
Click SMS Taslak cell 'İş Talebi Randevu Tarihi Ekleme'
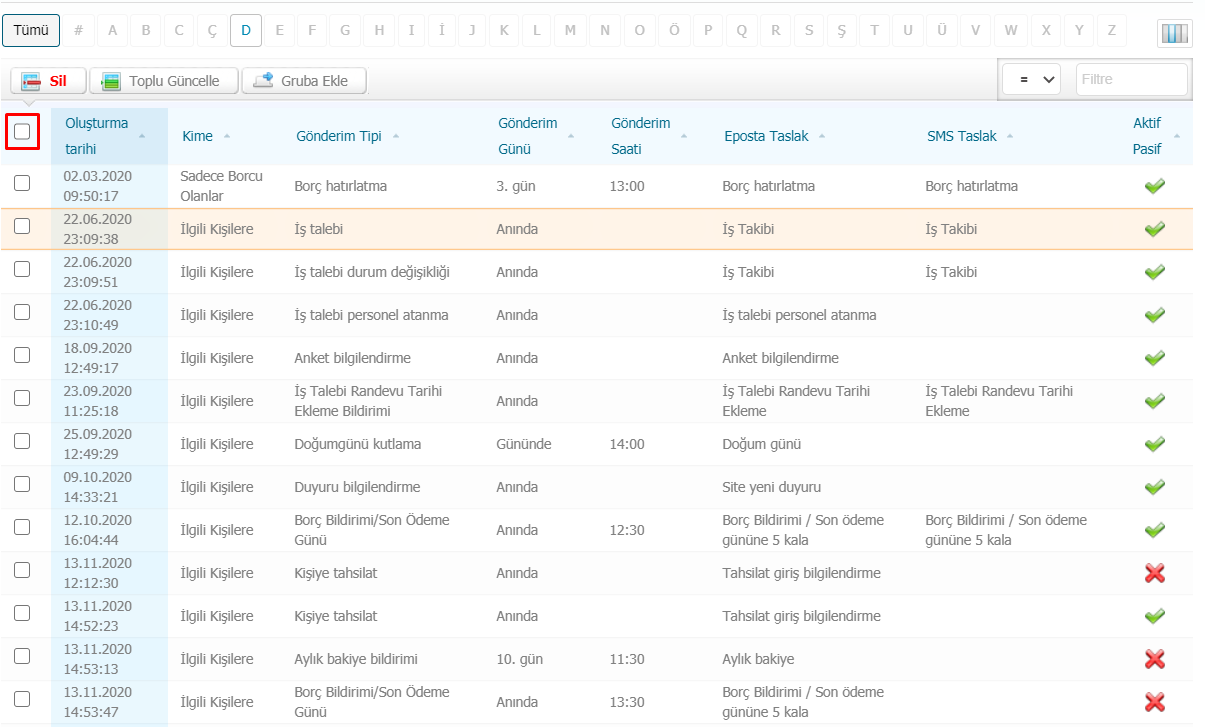click(x=1000, y=401)
